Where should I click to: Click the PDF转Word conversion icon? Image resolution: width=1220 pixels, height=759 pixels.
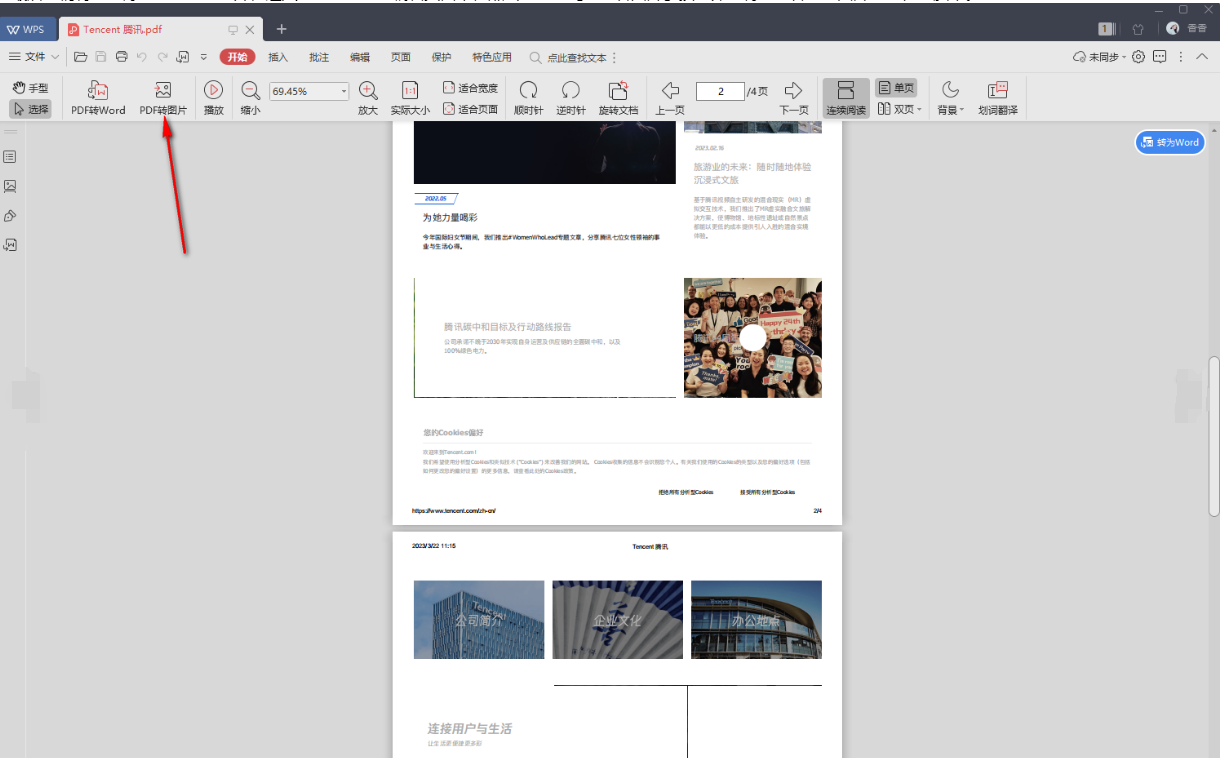(x=98, y=91)
